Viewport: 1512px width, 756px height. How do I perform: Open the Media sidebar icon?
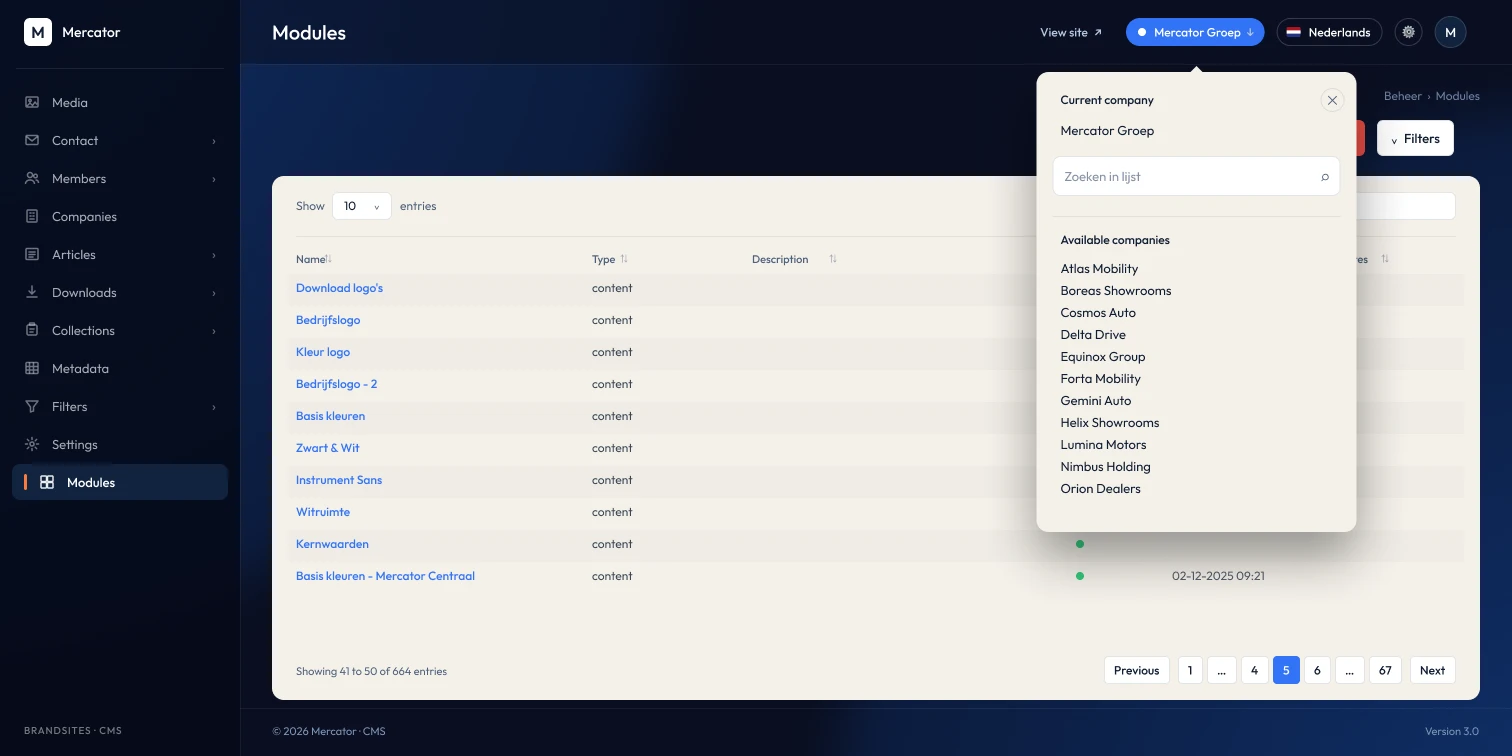tap(32, 102)
